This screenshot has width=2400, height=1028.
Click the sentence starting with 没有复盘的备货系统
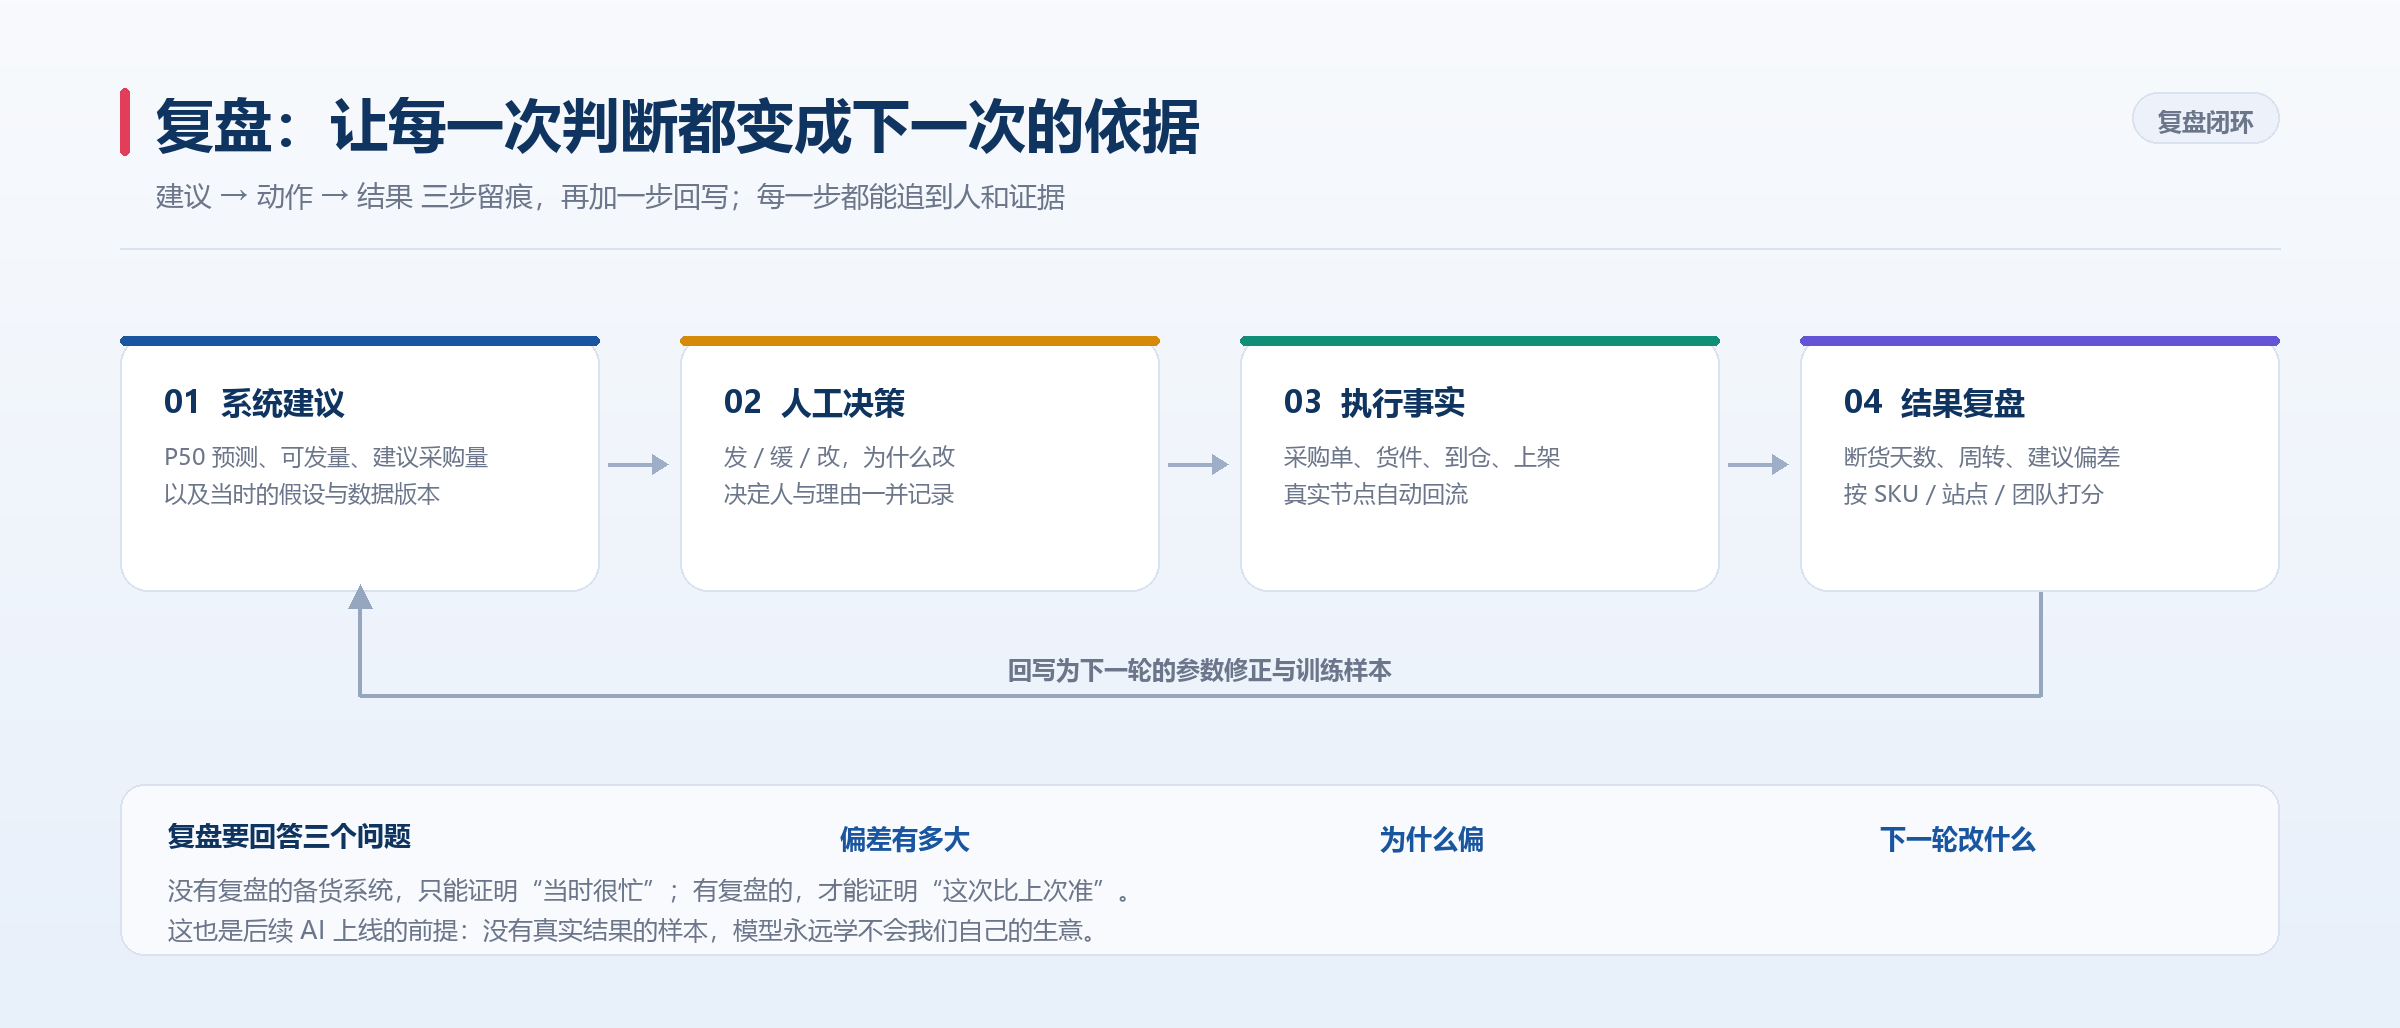(x=650, y=890)
